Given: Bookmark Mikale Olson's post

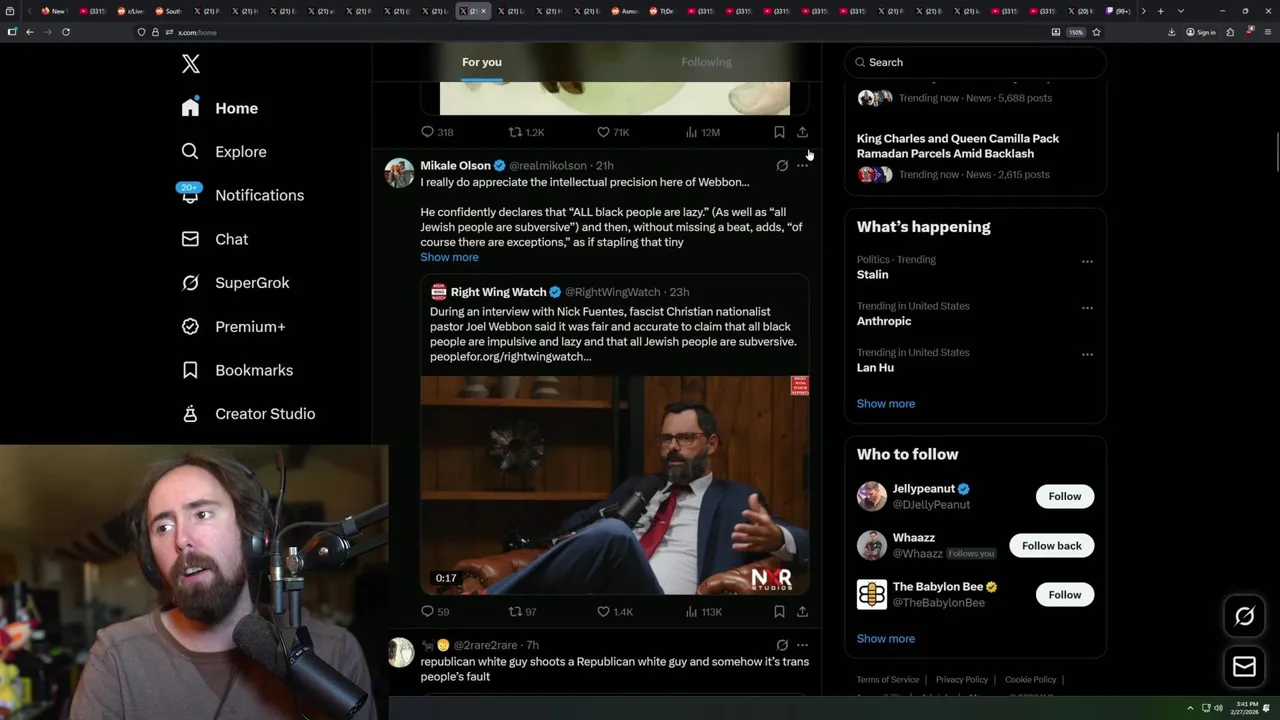Looking at the screenshot, I should tap(779, 612).
